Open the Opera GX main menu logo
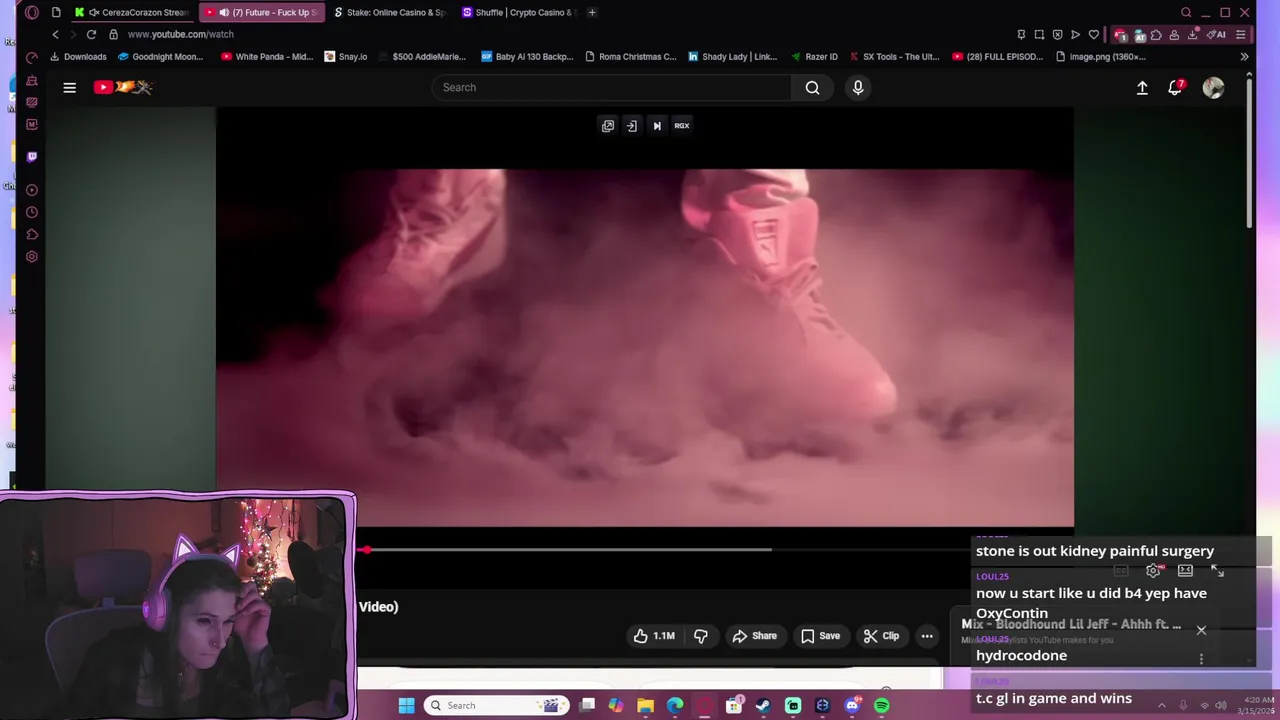Viewport: 1280px width, 720px height. 32,13
